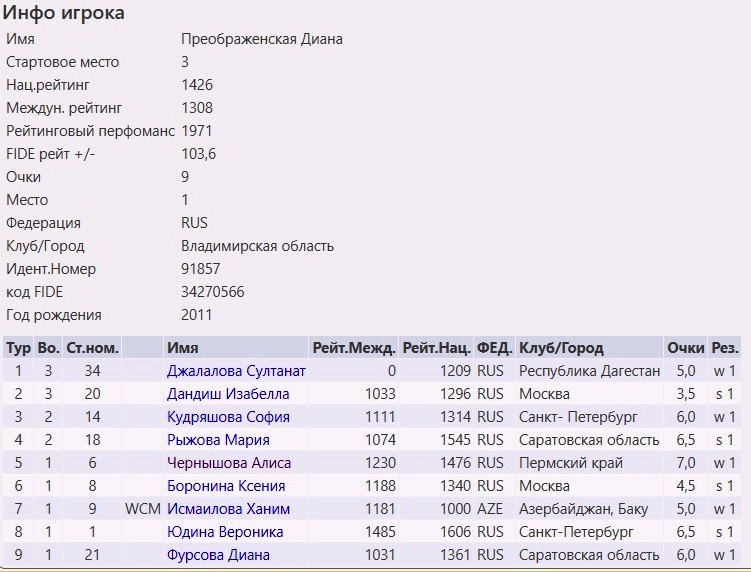751x572 pixels.
Task: Click the Очки column header
Action: (x=686, y=348)
